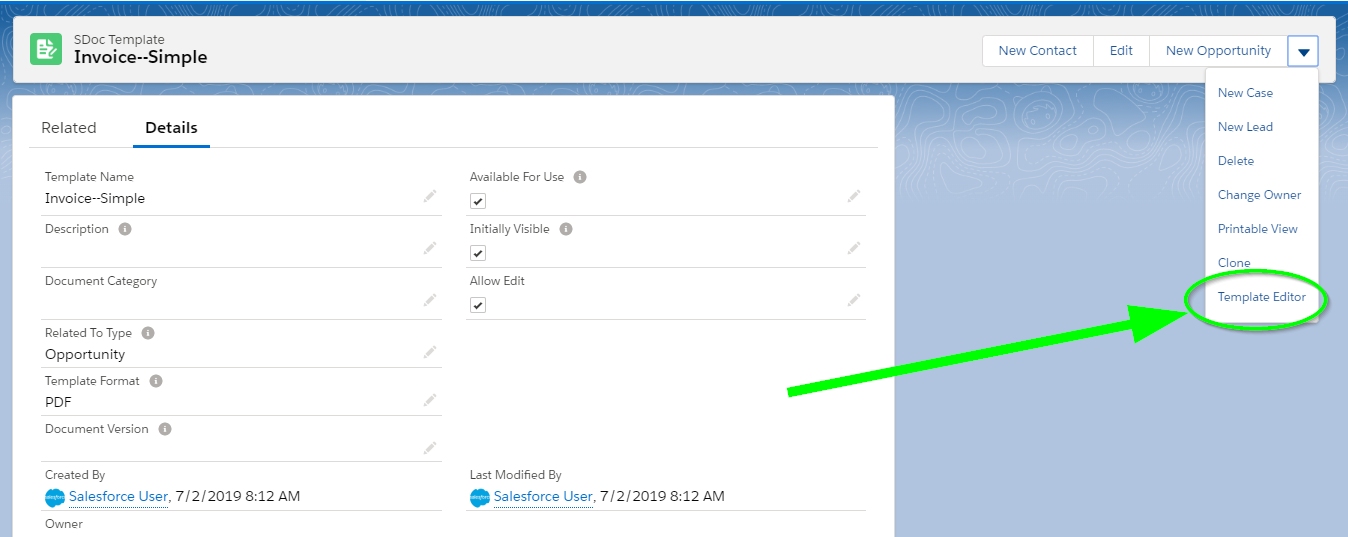Show info tooltip for Initially Visible
The width and height of the screenshot is (1348, 537).
point(566,229)
